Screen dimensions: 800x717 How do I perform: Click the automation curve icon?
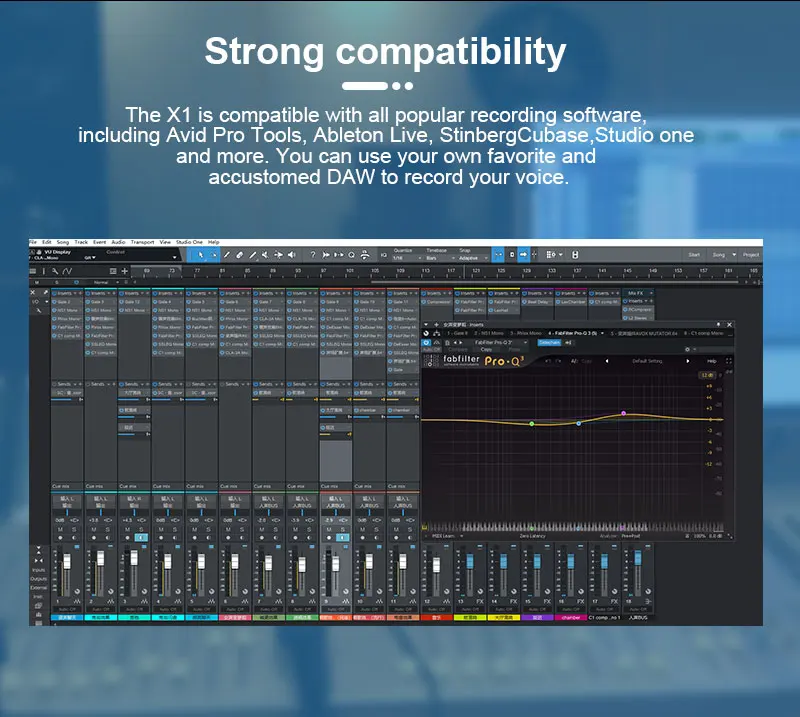[67, 271]
